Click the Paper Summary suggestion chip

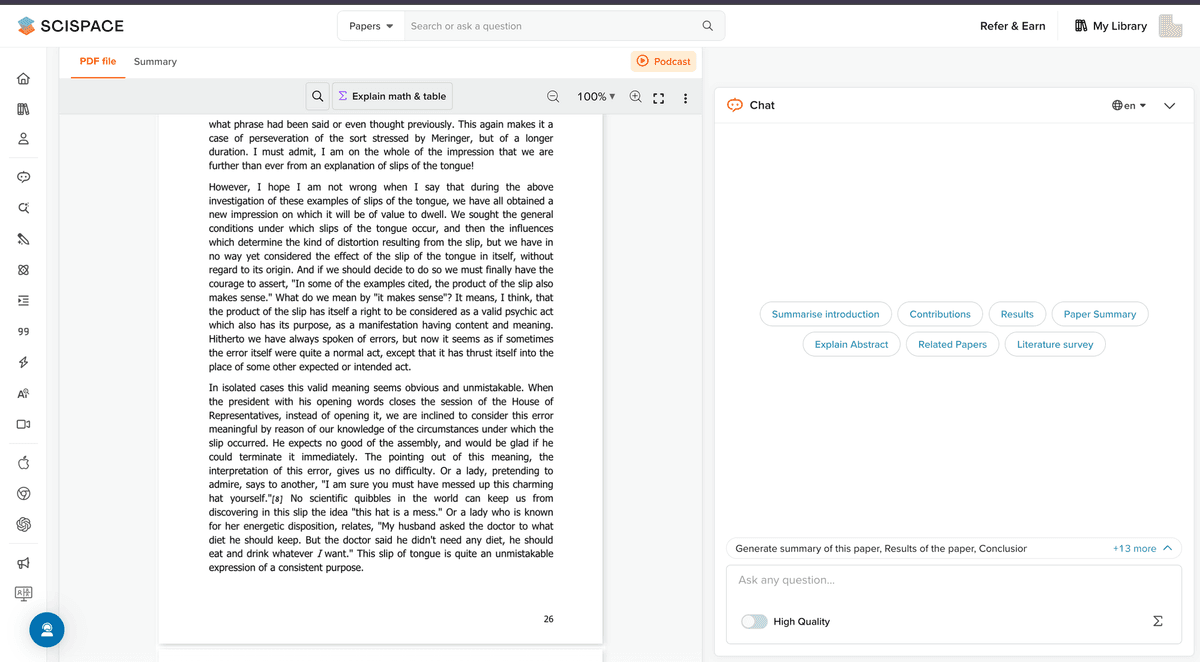coord(1100,314)
